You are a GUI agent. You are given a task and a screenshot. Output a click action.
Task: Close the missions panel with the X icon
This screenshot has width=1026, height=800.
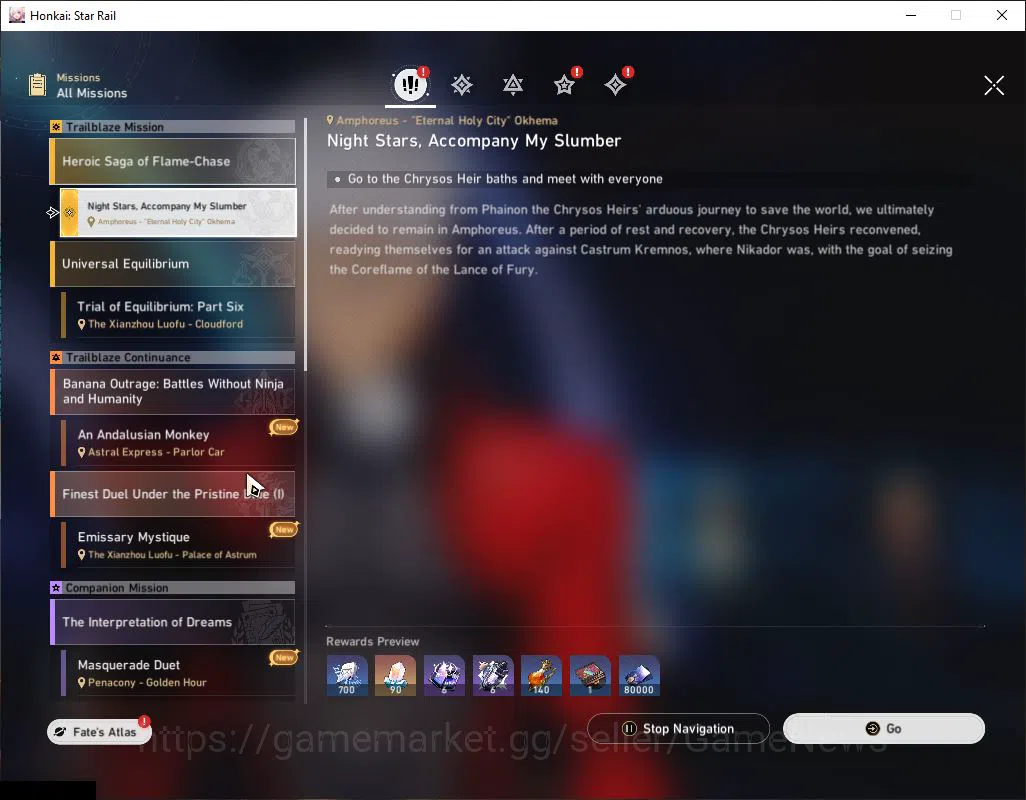[x=994, y=85]
